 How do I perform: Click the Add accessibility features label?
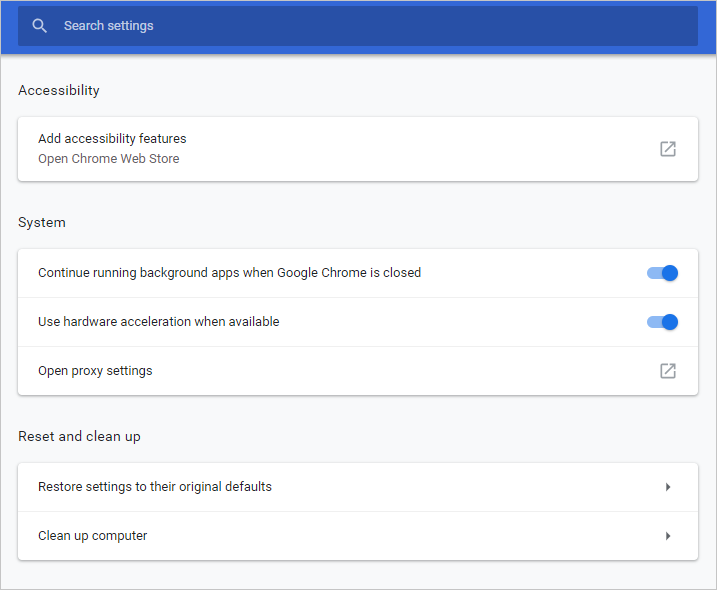point(112,139)
